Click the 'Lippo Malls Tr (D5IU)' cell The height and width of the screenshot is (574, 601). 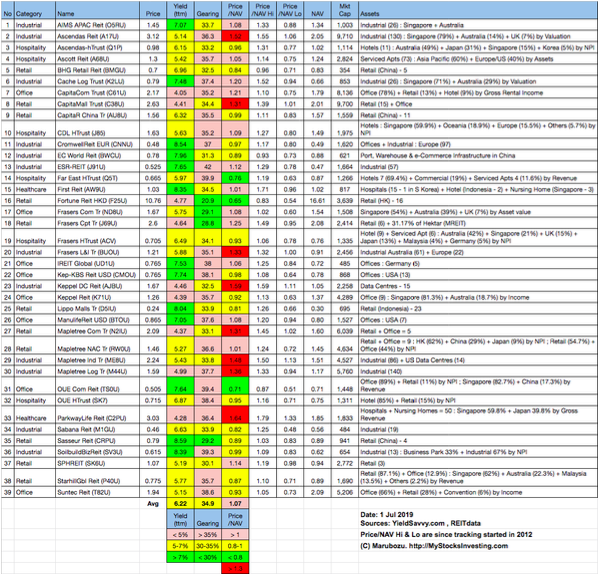point(98,309)
